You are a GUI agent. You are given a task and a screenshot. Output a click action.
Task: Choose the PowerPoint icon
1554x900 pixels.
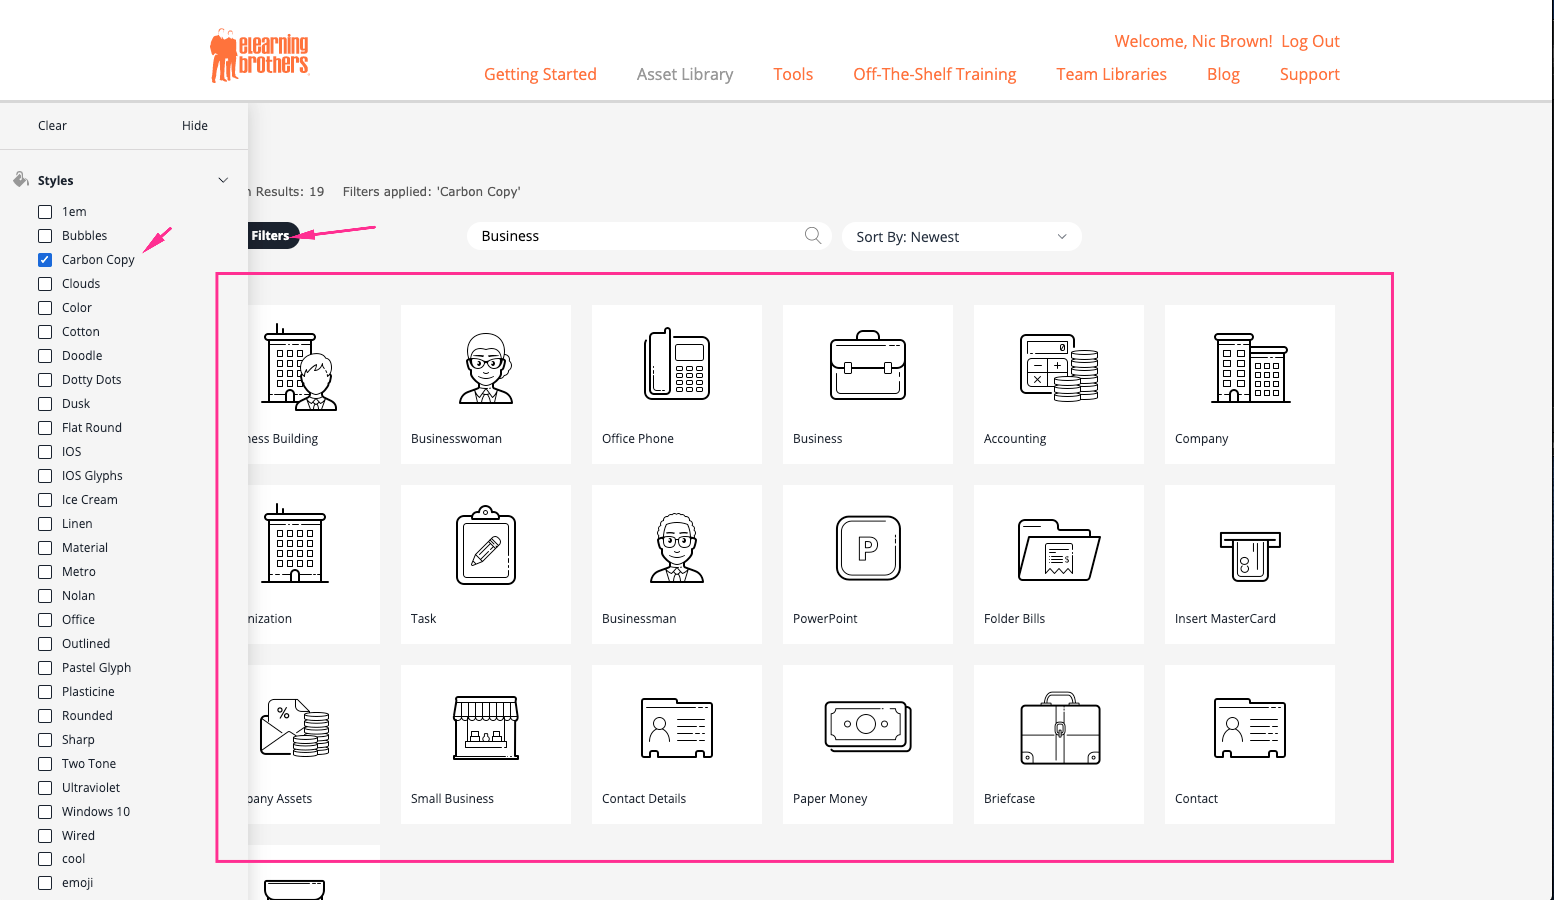coord(867,548)
